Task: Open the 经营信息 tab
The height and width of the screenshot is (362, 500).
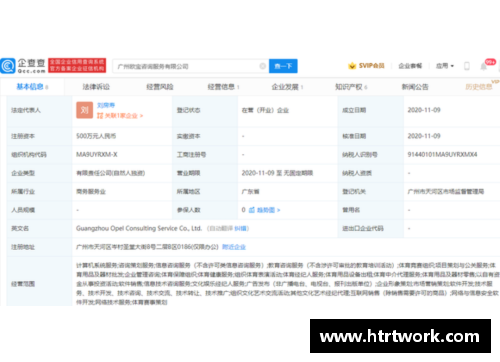Action: (x=223, y=87)
